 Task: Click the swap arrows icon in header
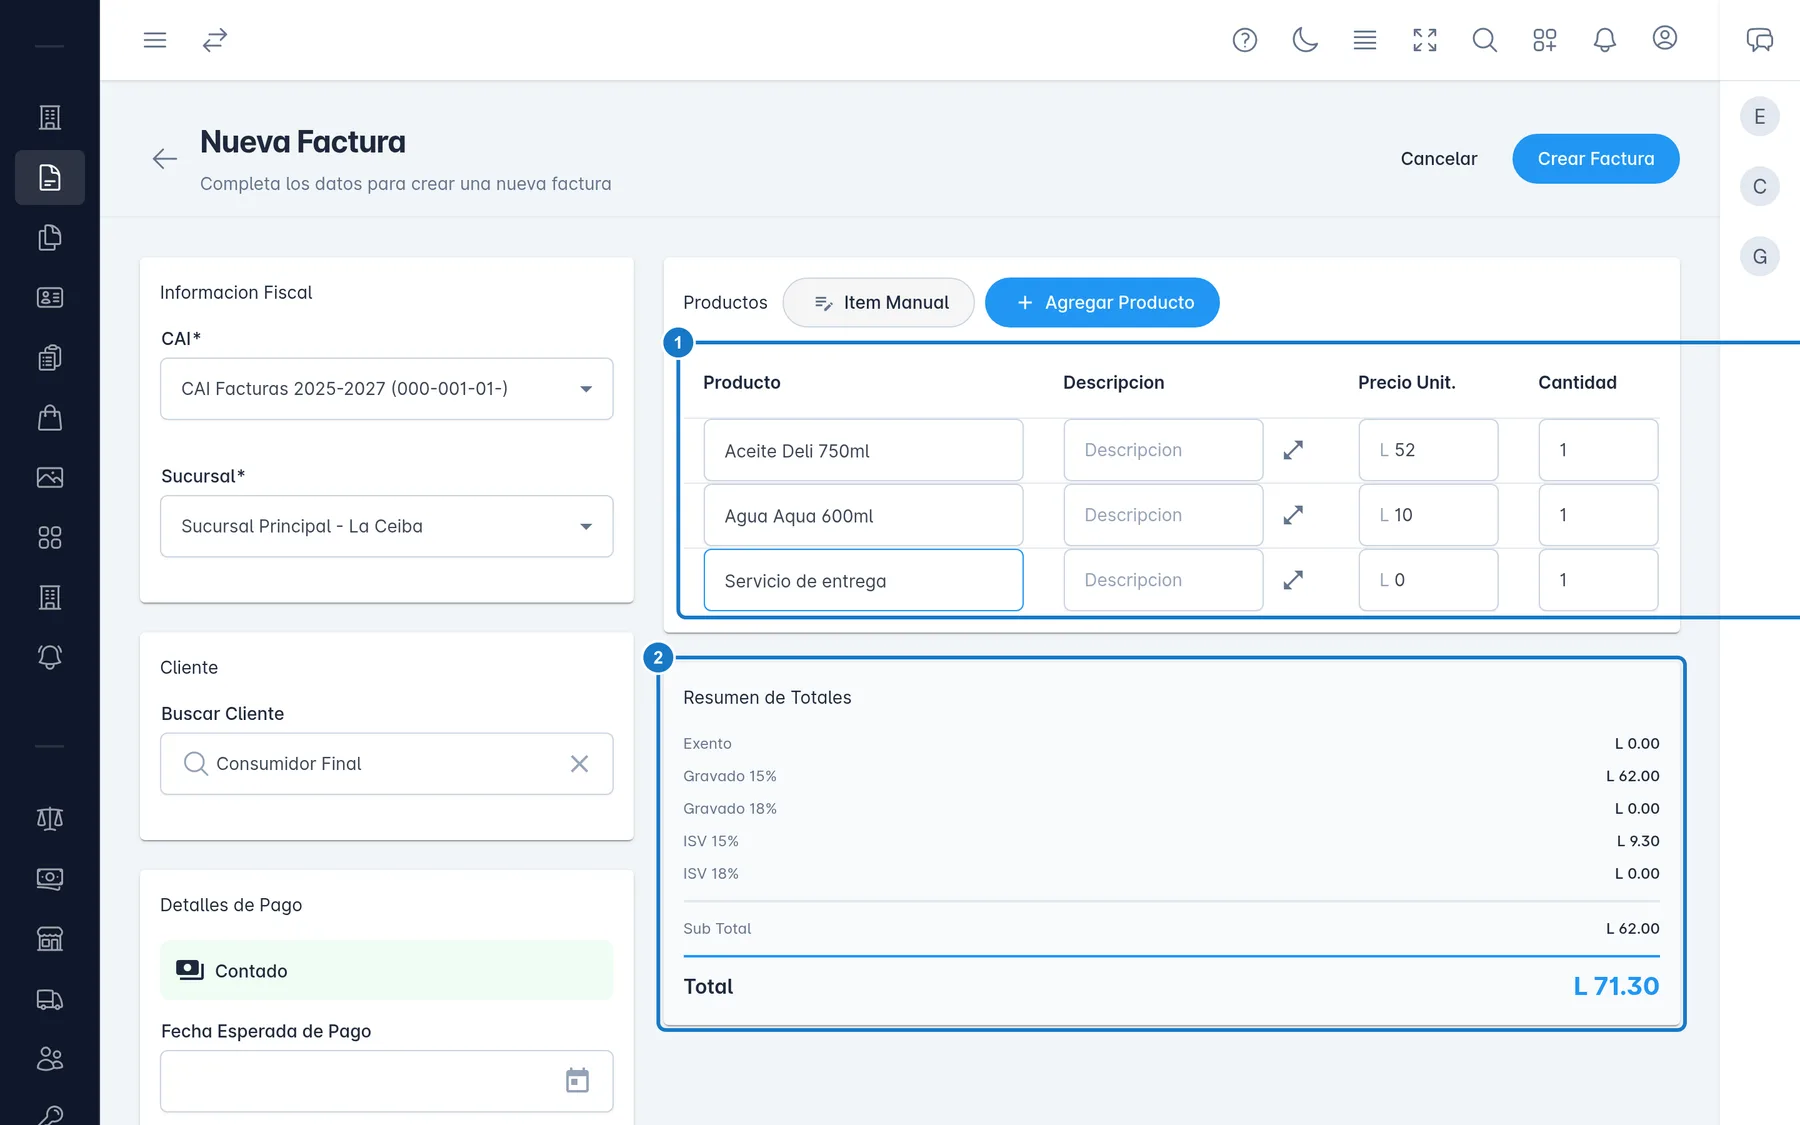pos(215,40)
